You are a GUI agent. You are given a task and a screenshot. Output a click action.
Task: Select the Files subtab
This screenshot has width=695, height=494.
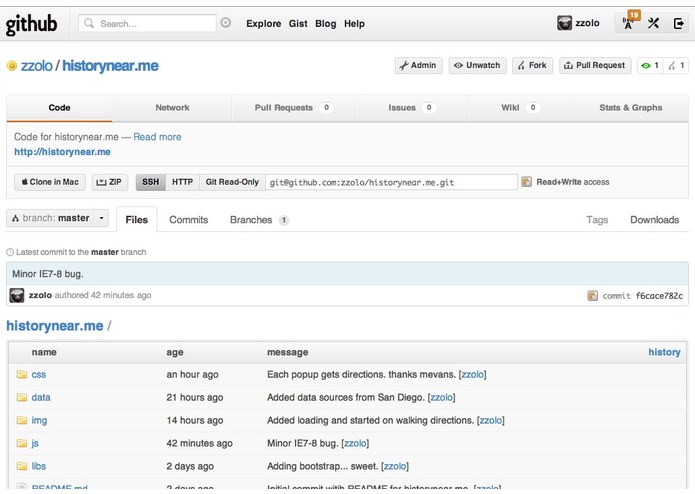137,220
